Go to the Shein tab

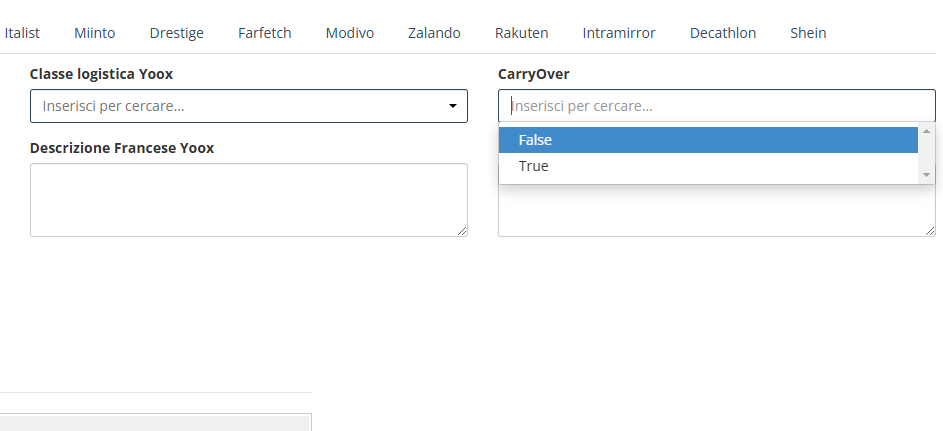[x=808, y=33]
